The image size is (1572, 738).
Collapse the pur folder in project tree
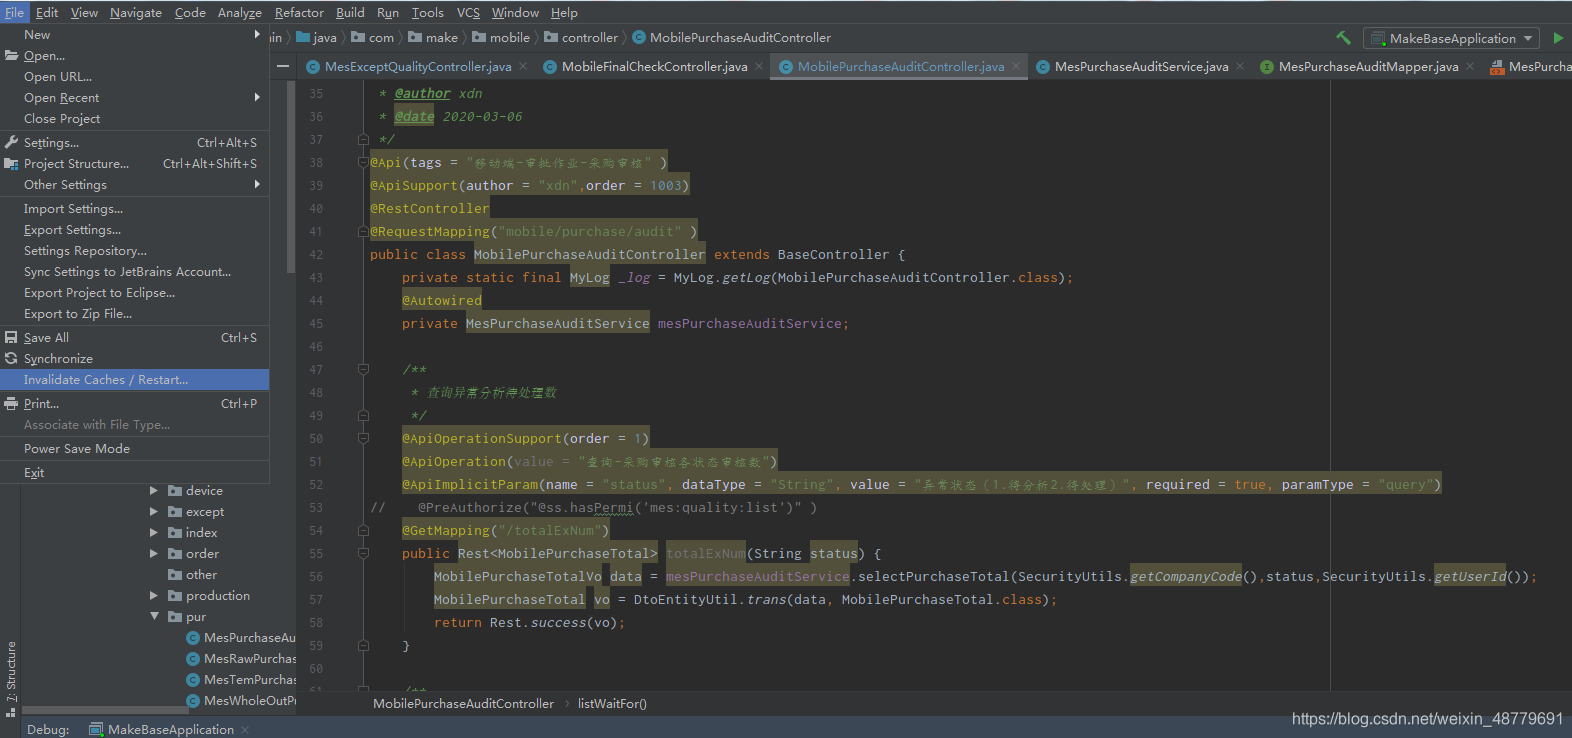pyautogui.click(x=154, y=616)
